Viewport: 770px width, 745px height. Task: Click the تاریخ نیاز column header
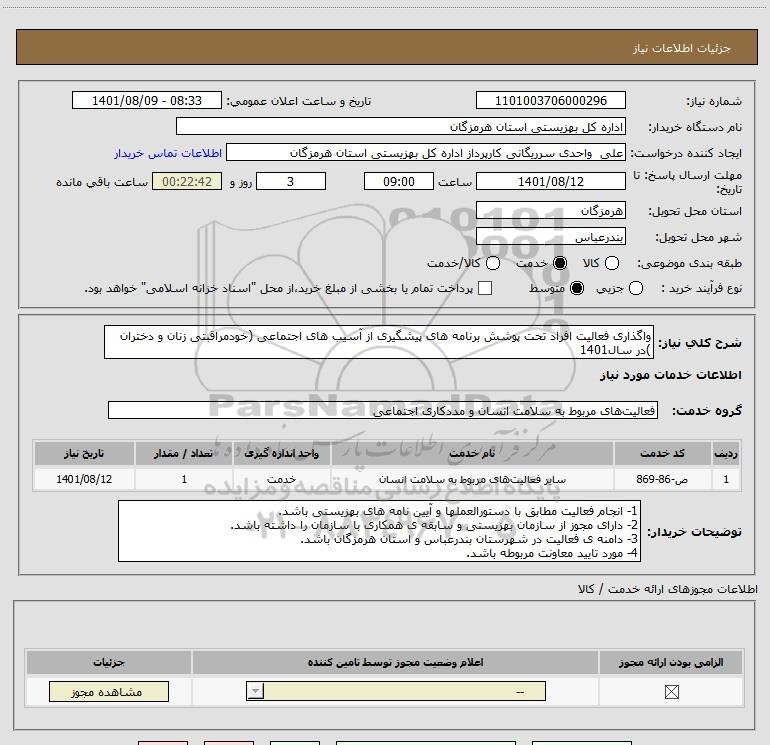[x=84, y=453]
